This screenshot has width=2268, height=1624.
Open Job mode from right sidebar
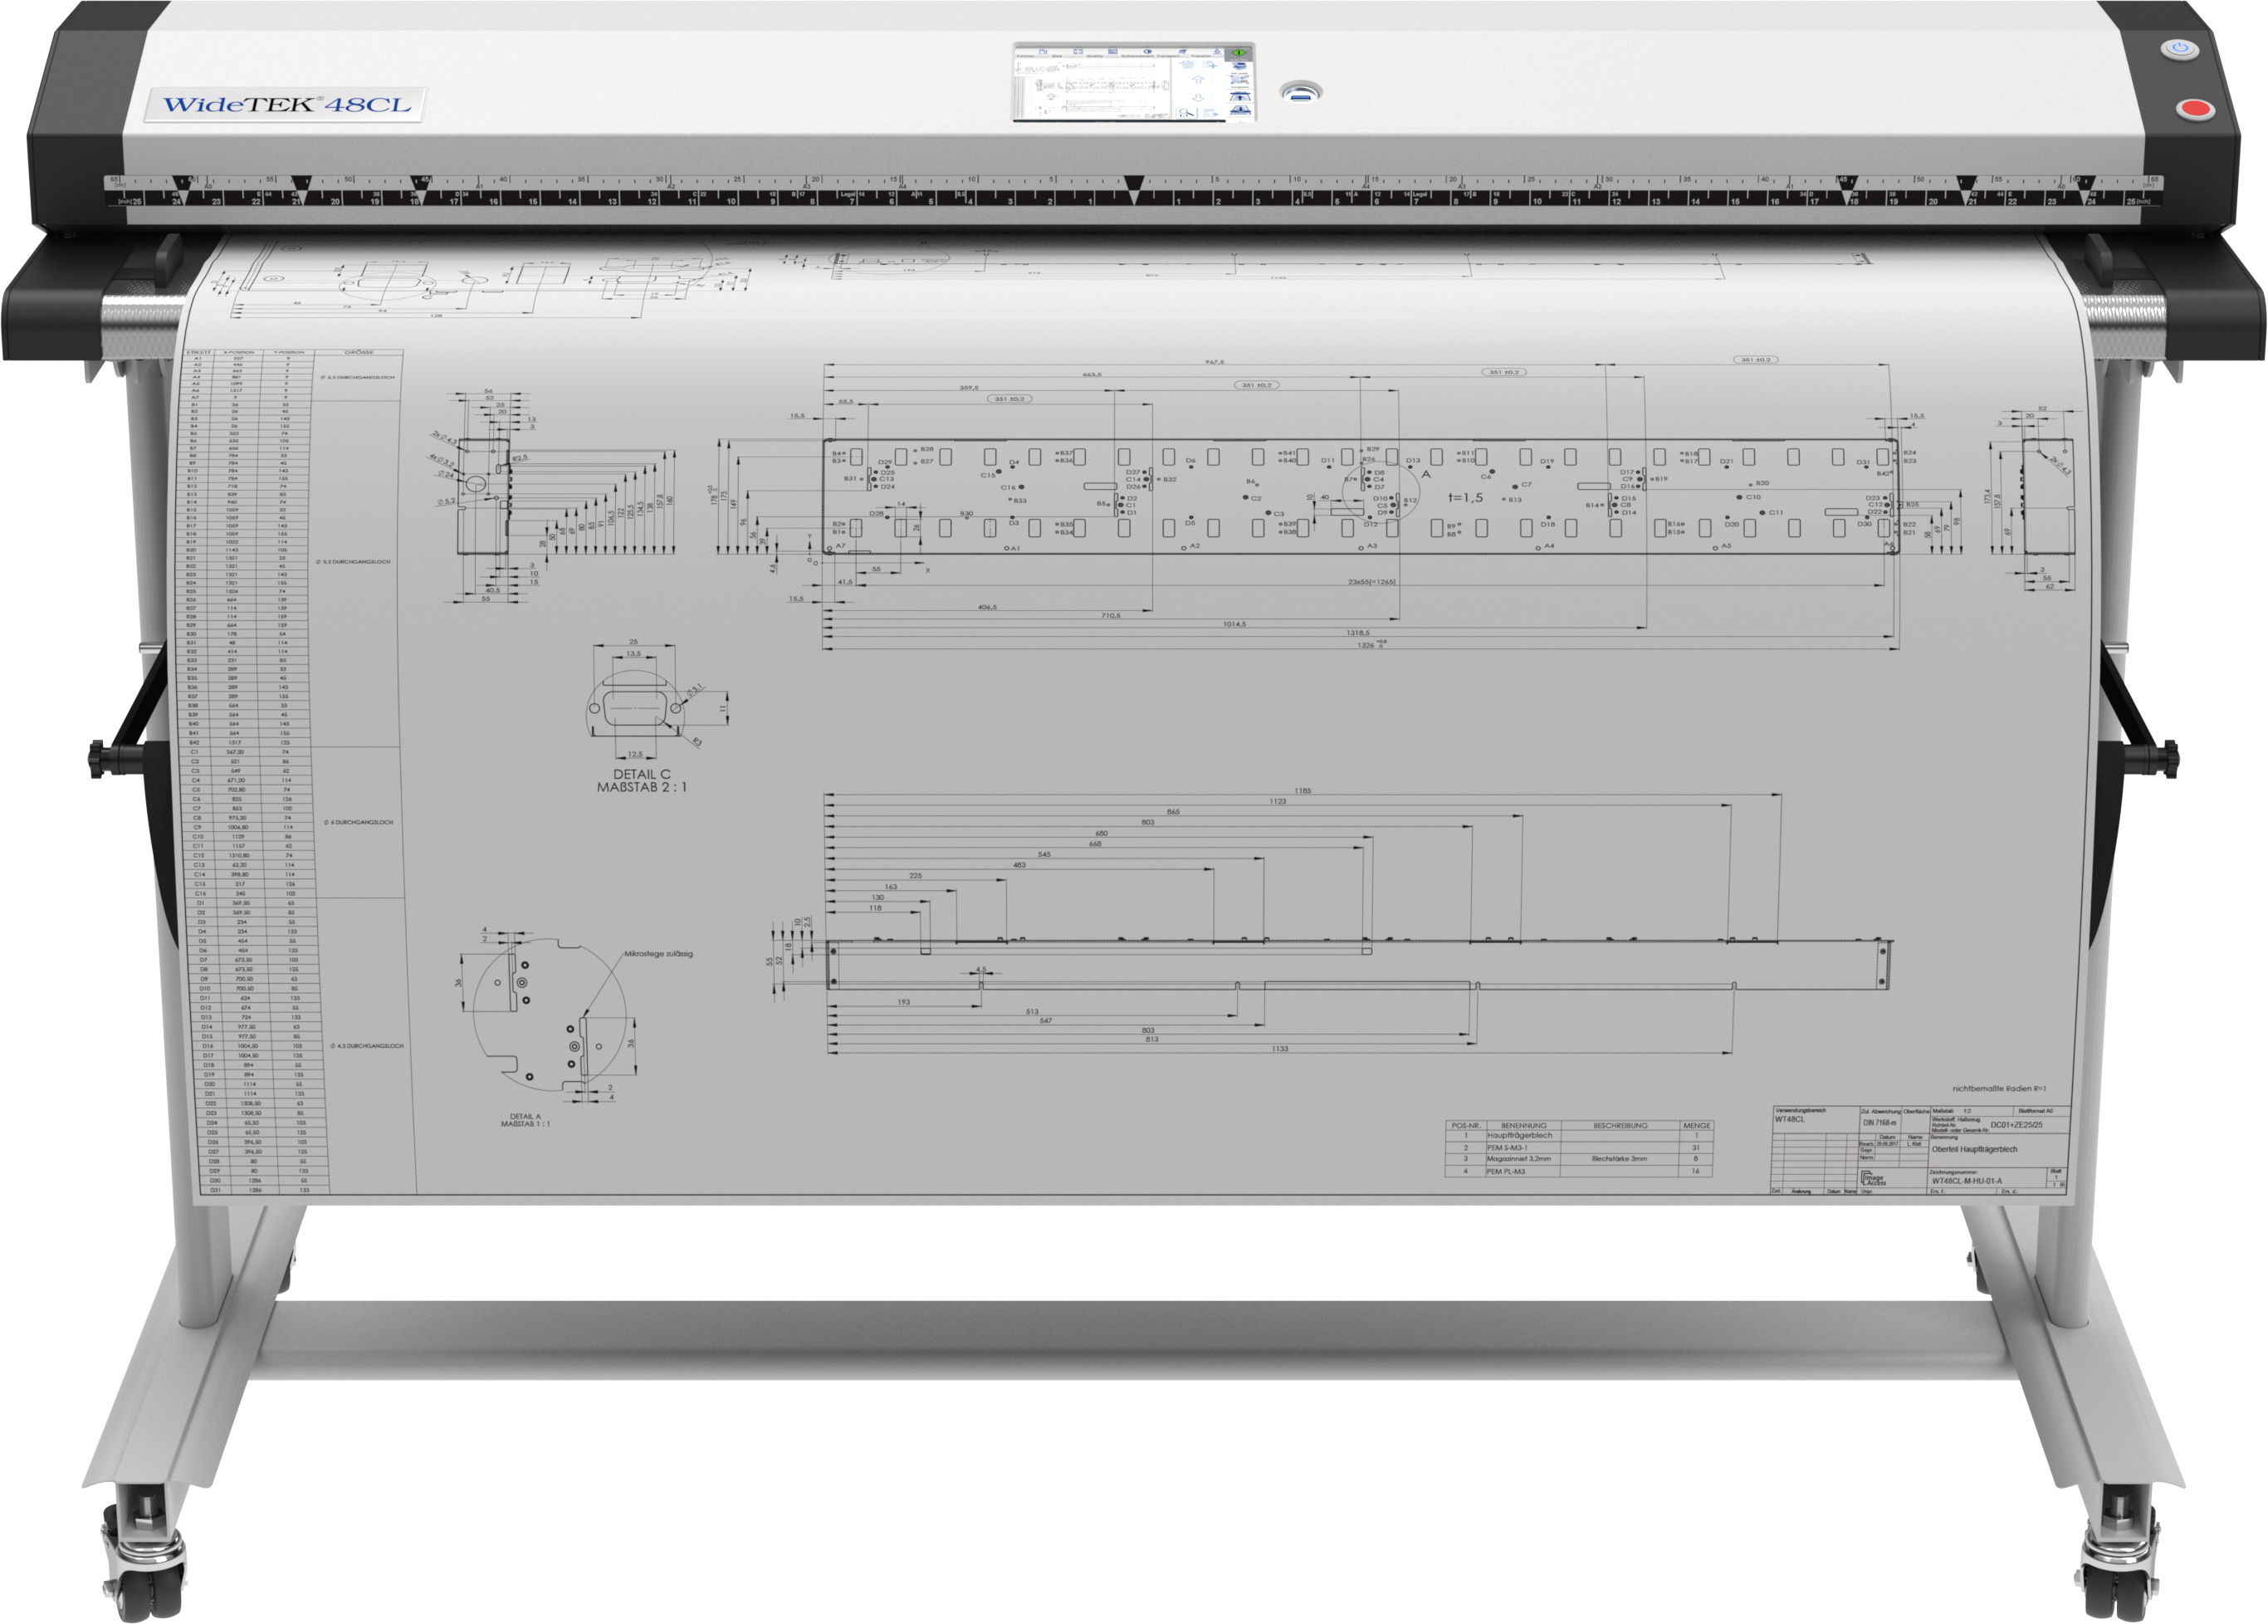pyautogui.click(x=1240, y=68)
